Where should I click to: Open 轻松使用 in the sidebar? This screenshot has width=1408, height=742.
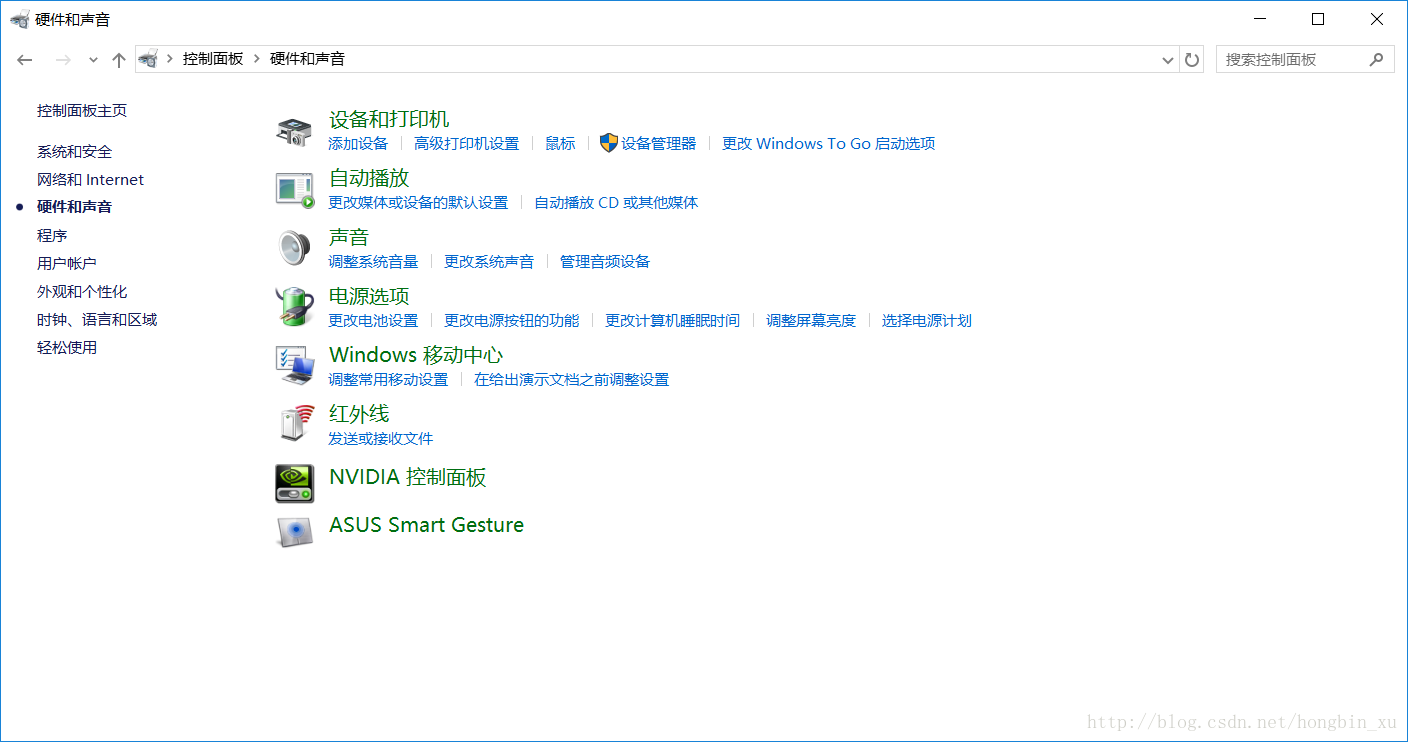coord(67,348)
